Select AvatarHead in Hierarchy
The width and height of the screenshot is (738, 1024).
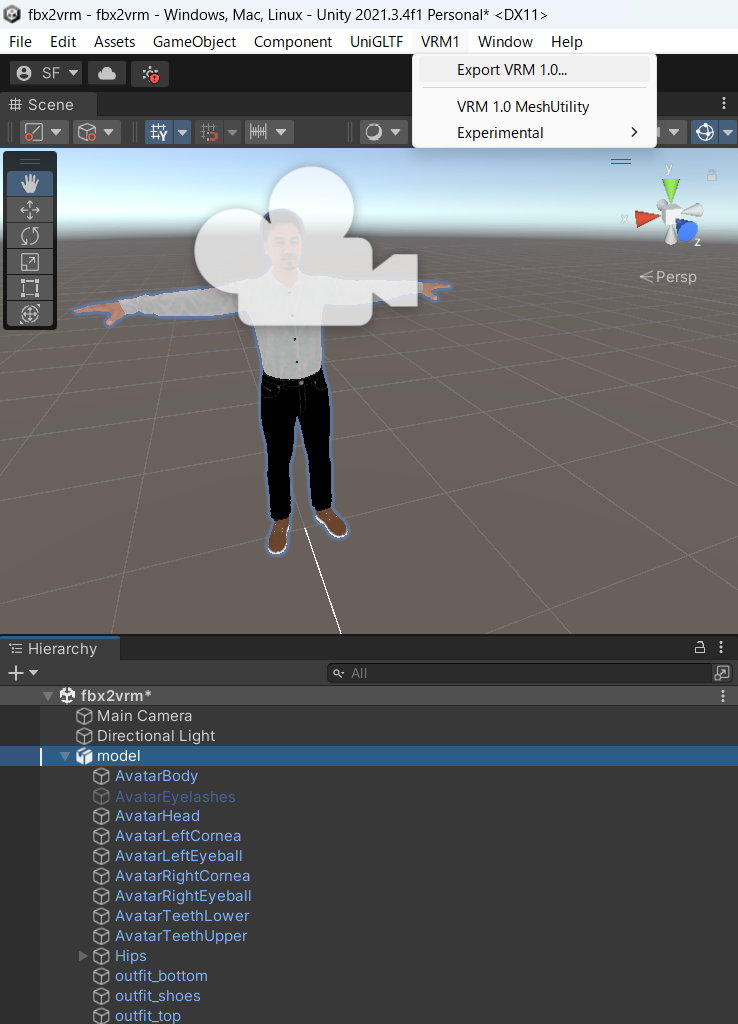157,816
